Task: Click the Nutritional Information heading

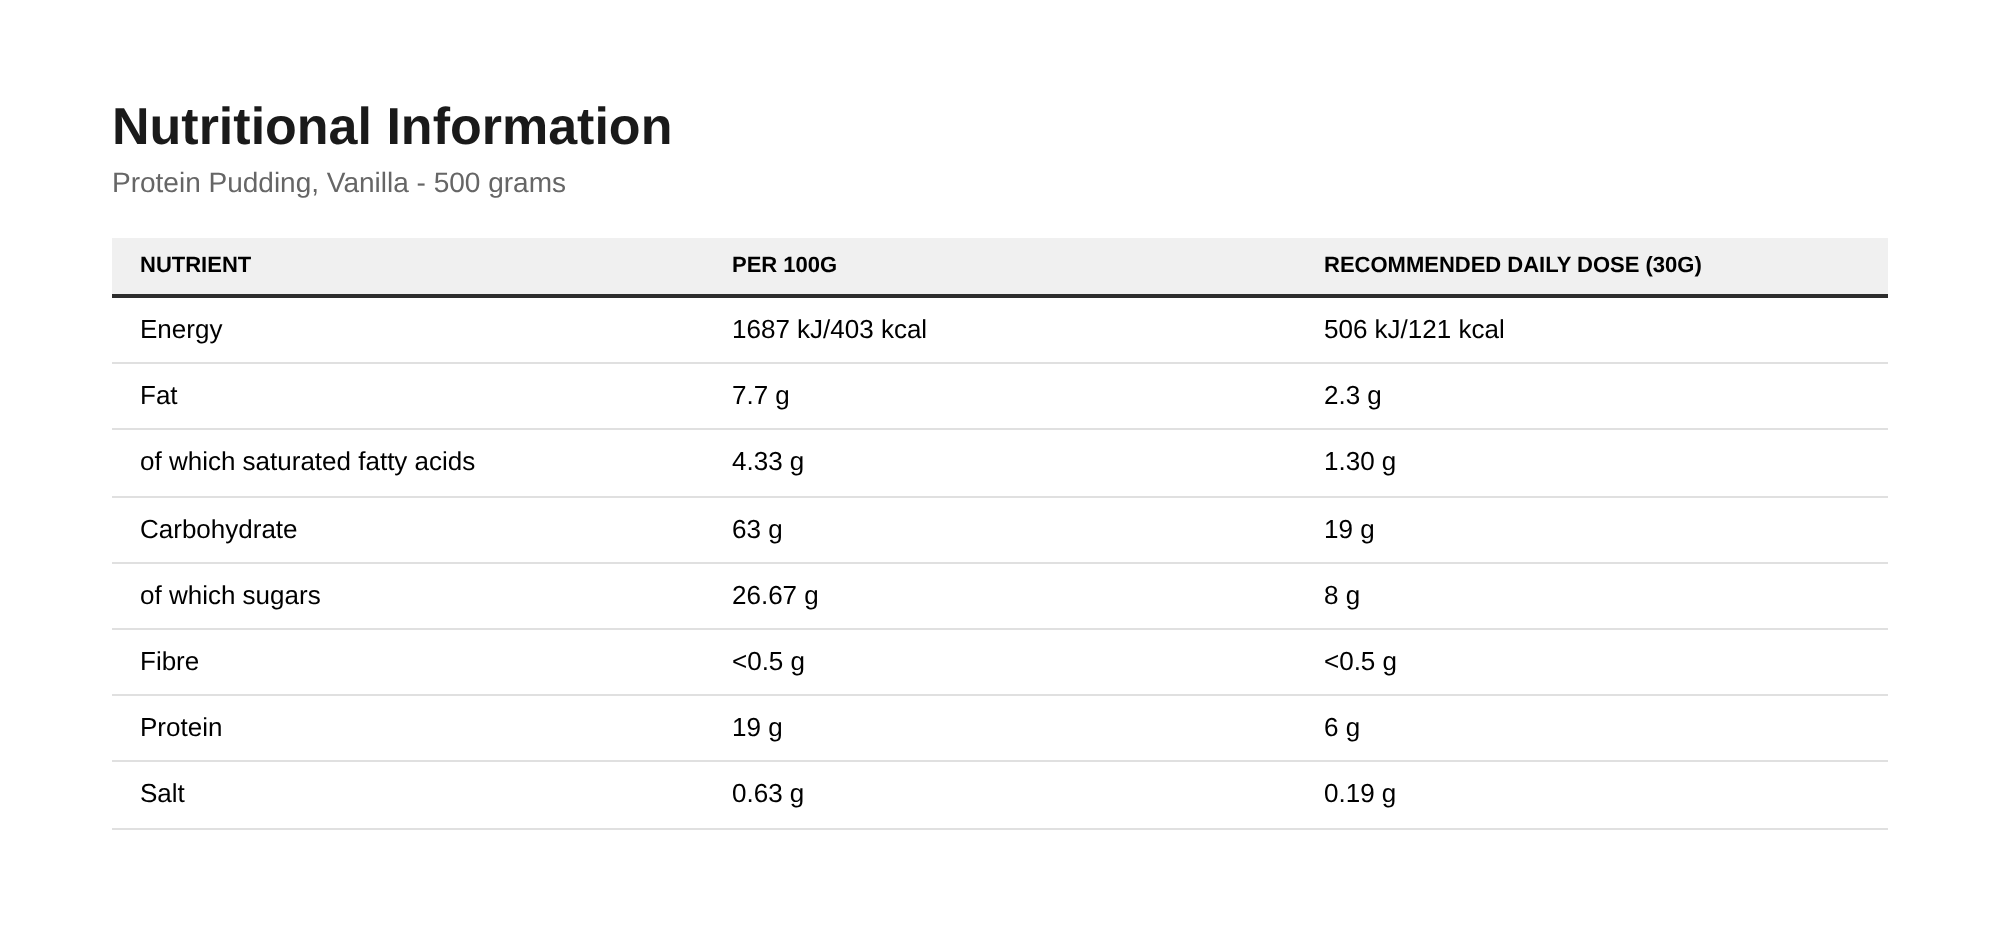Action: 392,127
